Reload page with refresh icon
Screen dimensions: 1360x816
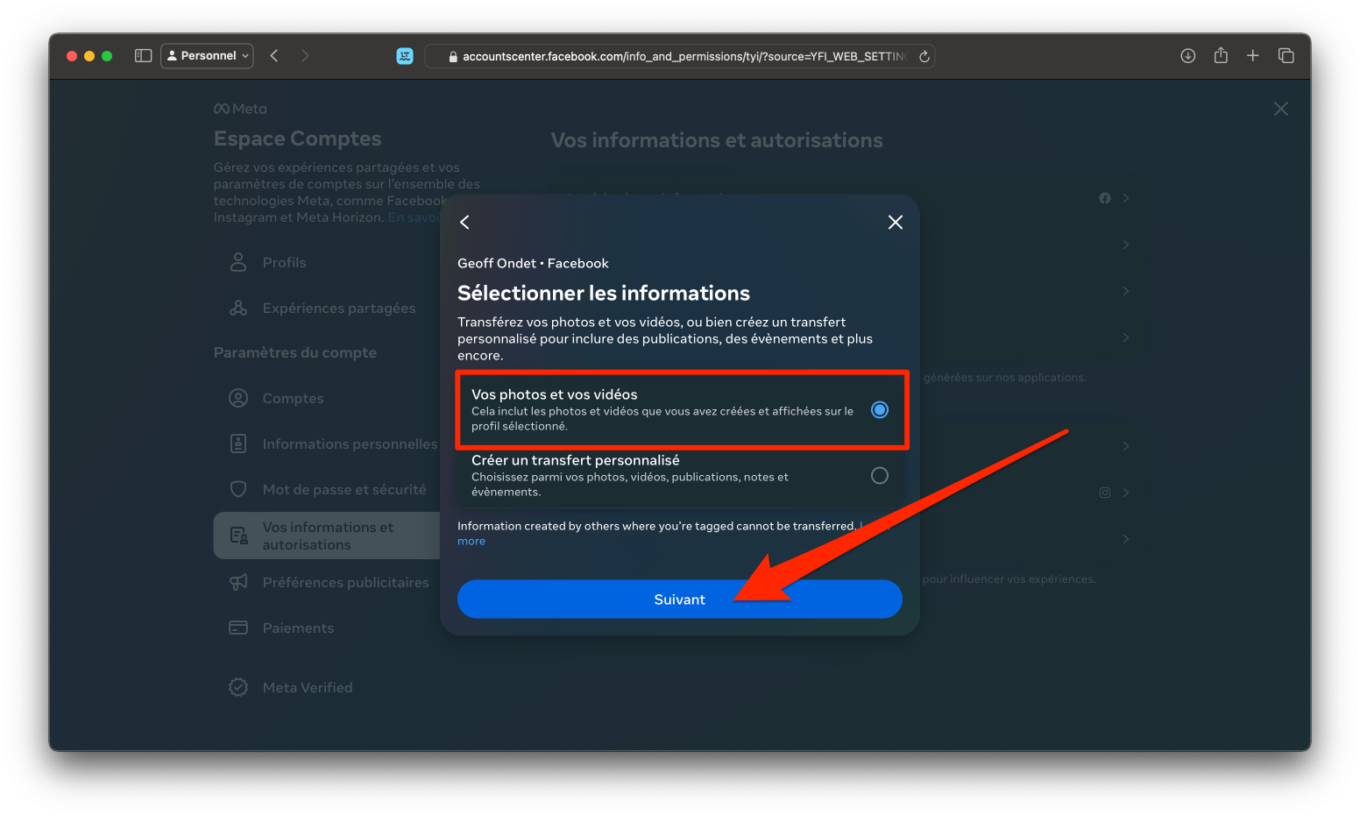[924, 57]
